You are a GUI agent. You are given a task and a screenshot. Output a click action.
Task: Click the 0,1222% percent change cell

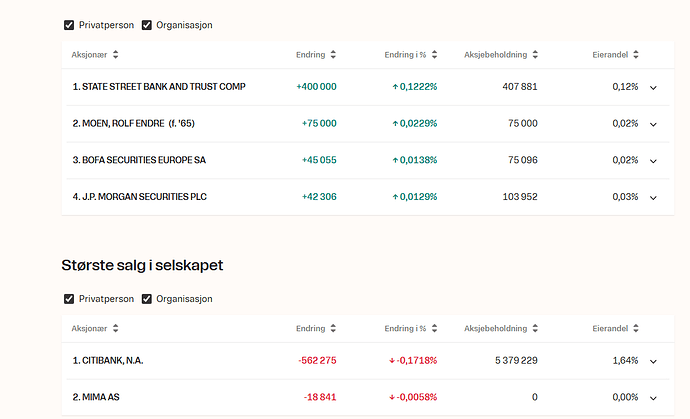coord(415,87)
